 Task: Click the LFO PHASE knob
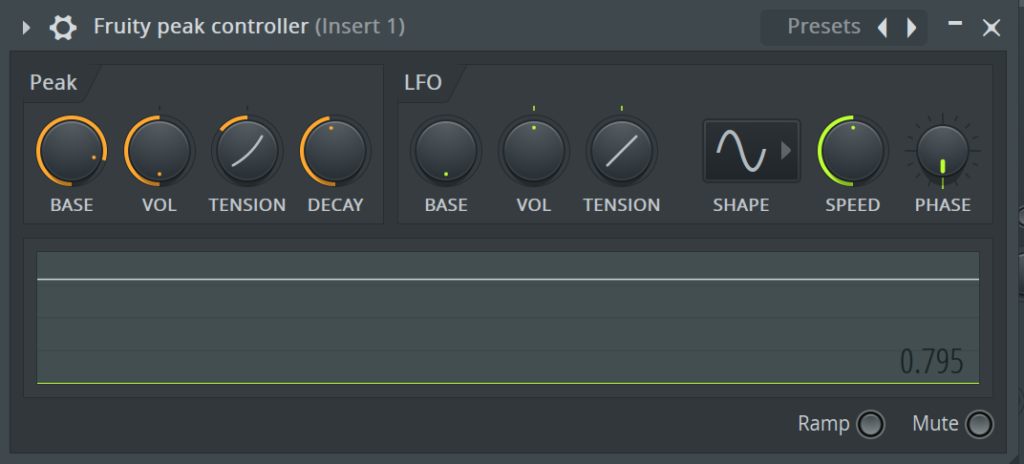click(942, 151)
